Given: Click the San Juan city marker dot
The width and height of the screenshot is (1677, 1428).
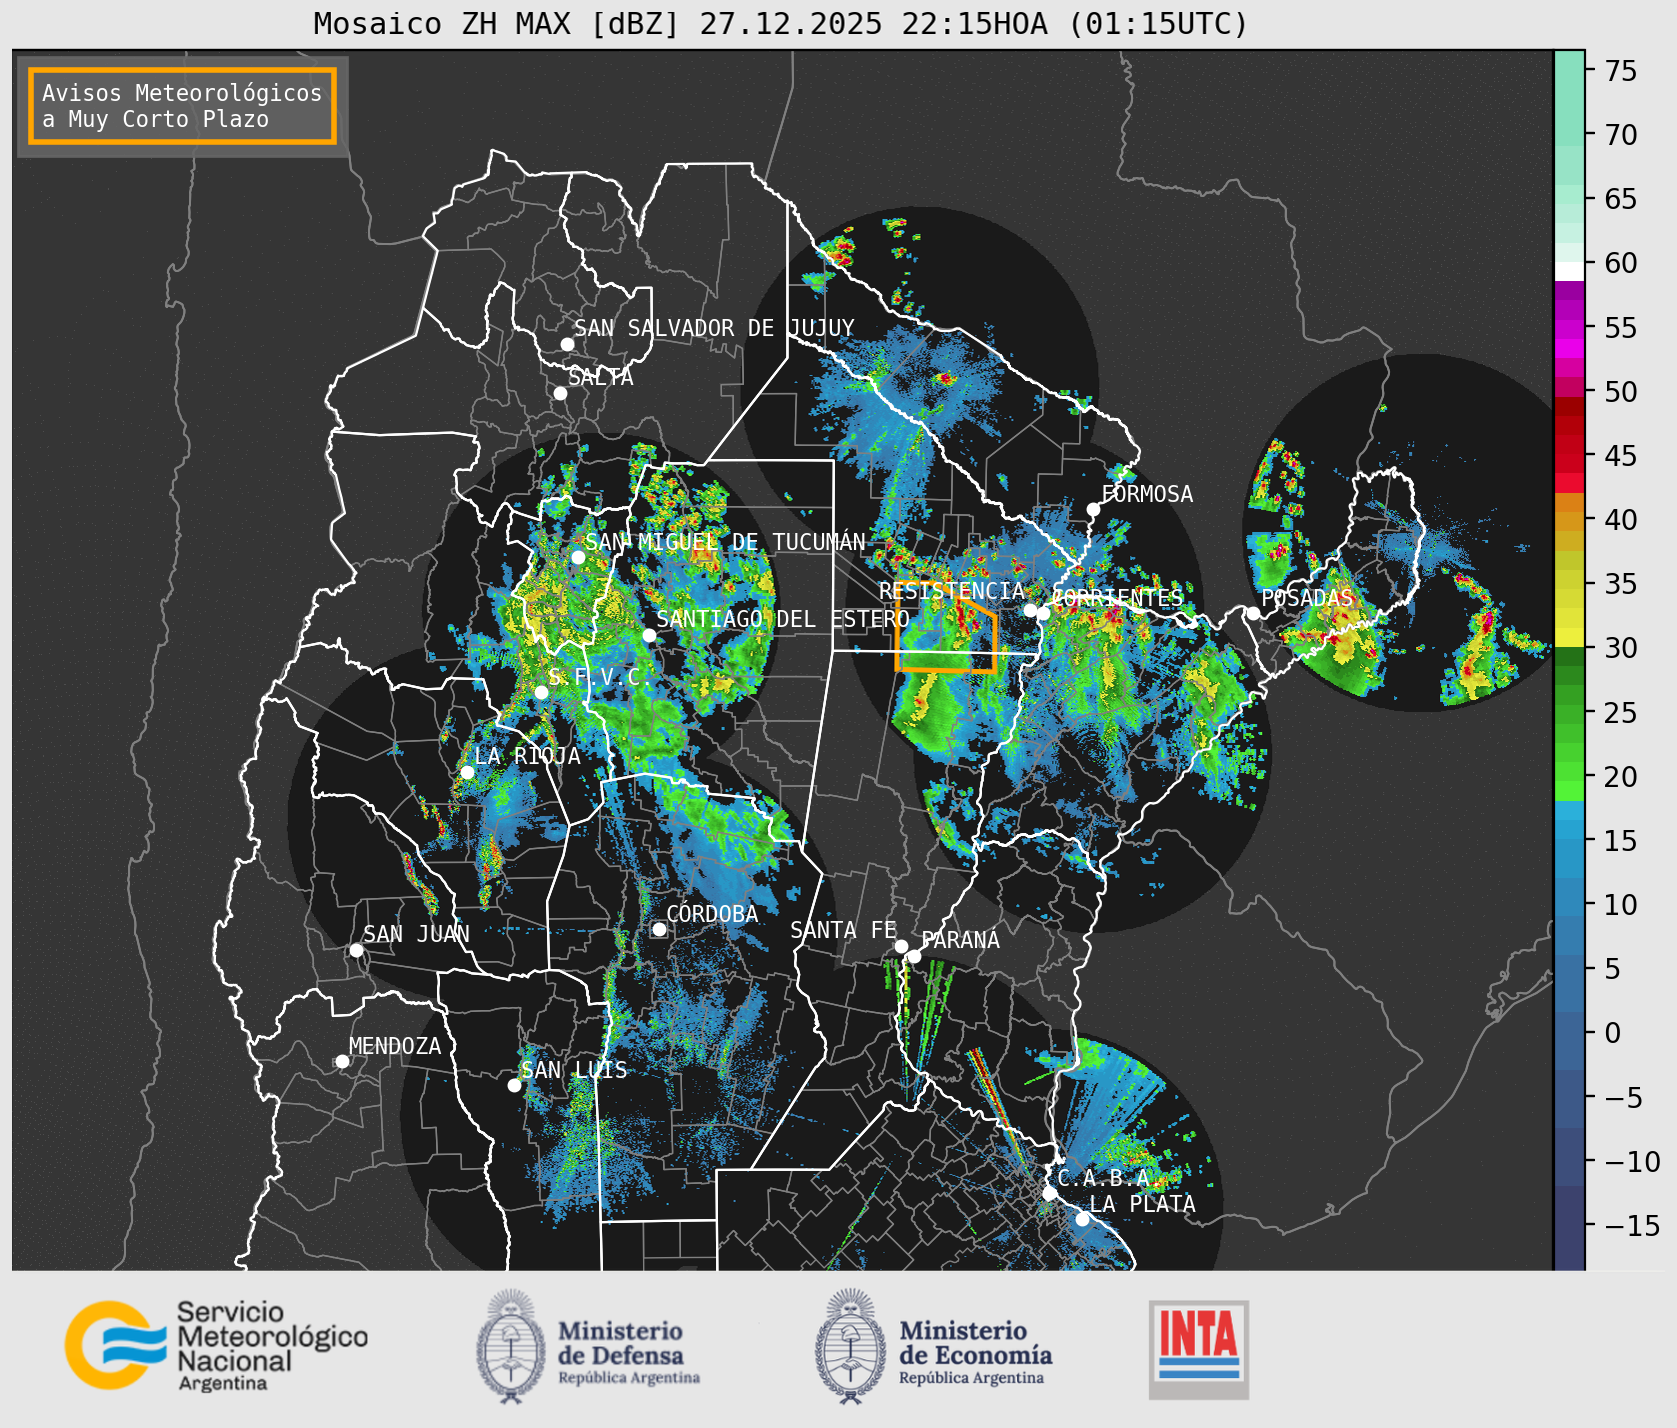Looking at the screenshot, I should [x=356, y=950].
